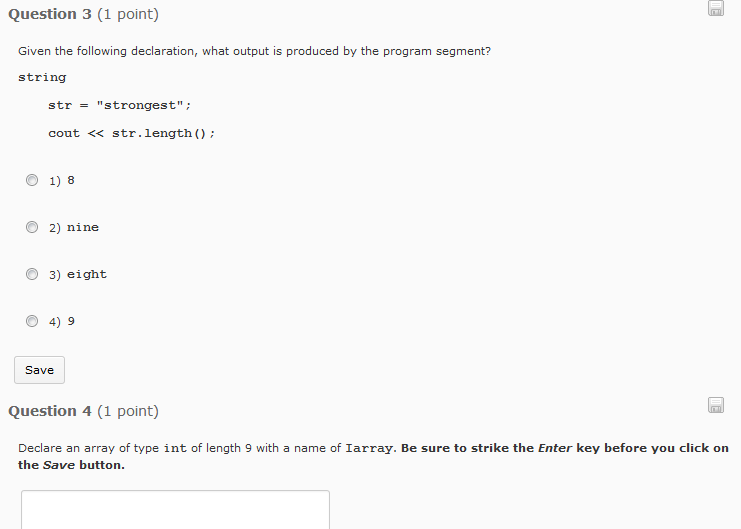
Task: Click the "9" answer text of option 4
Action: point(71,321)
